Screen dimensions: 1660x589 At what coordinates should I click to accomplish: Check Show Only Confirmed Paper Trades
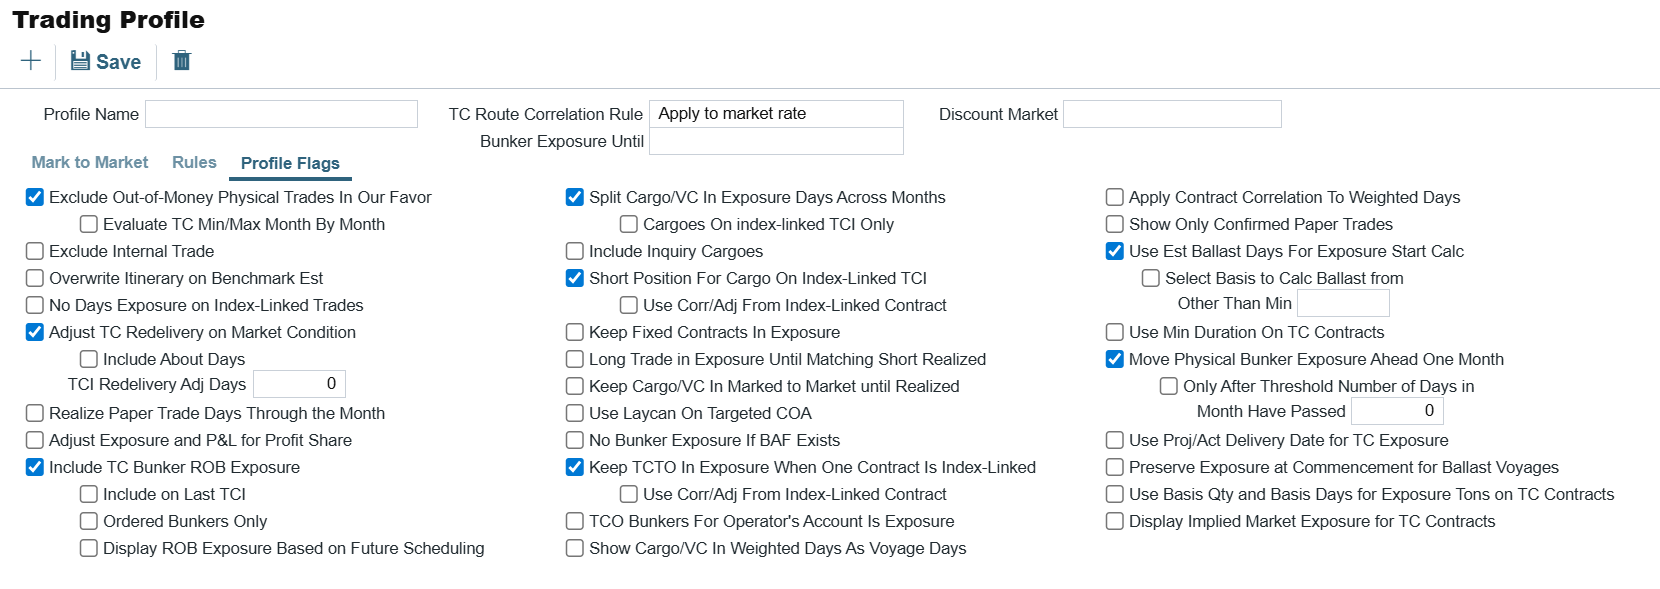[1115, 224]
